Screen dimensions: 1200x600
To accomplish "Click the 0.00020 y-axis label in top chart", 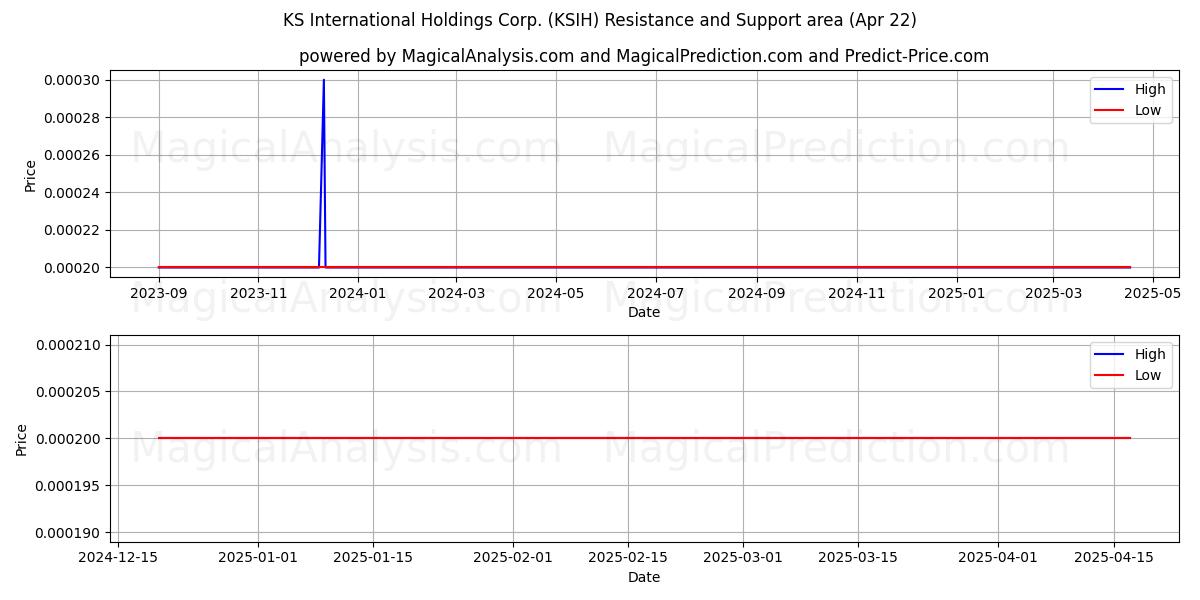I will tap(74, 268).
